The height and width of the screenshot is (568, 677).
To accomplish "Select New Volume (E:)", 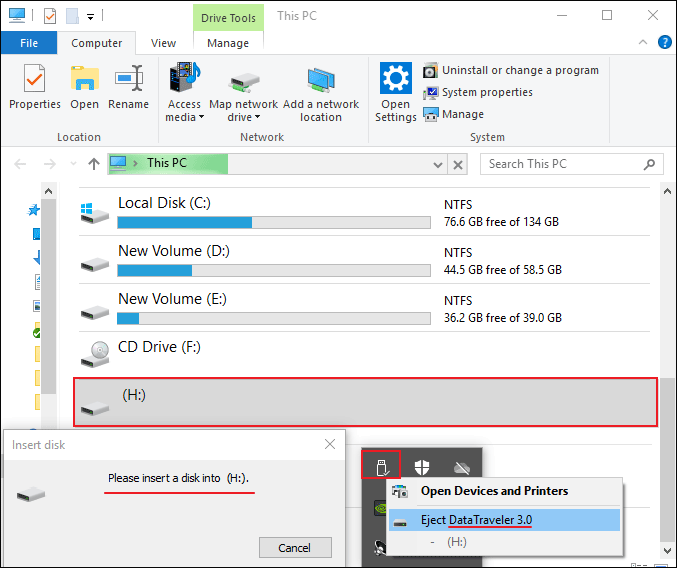I will coord(364,308).
